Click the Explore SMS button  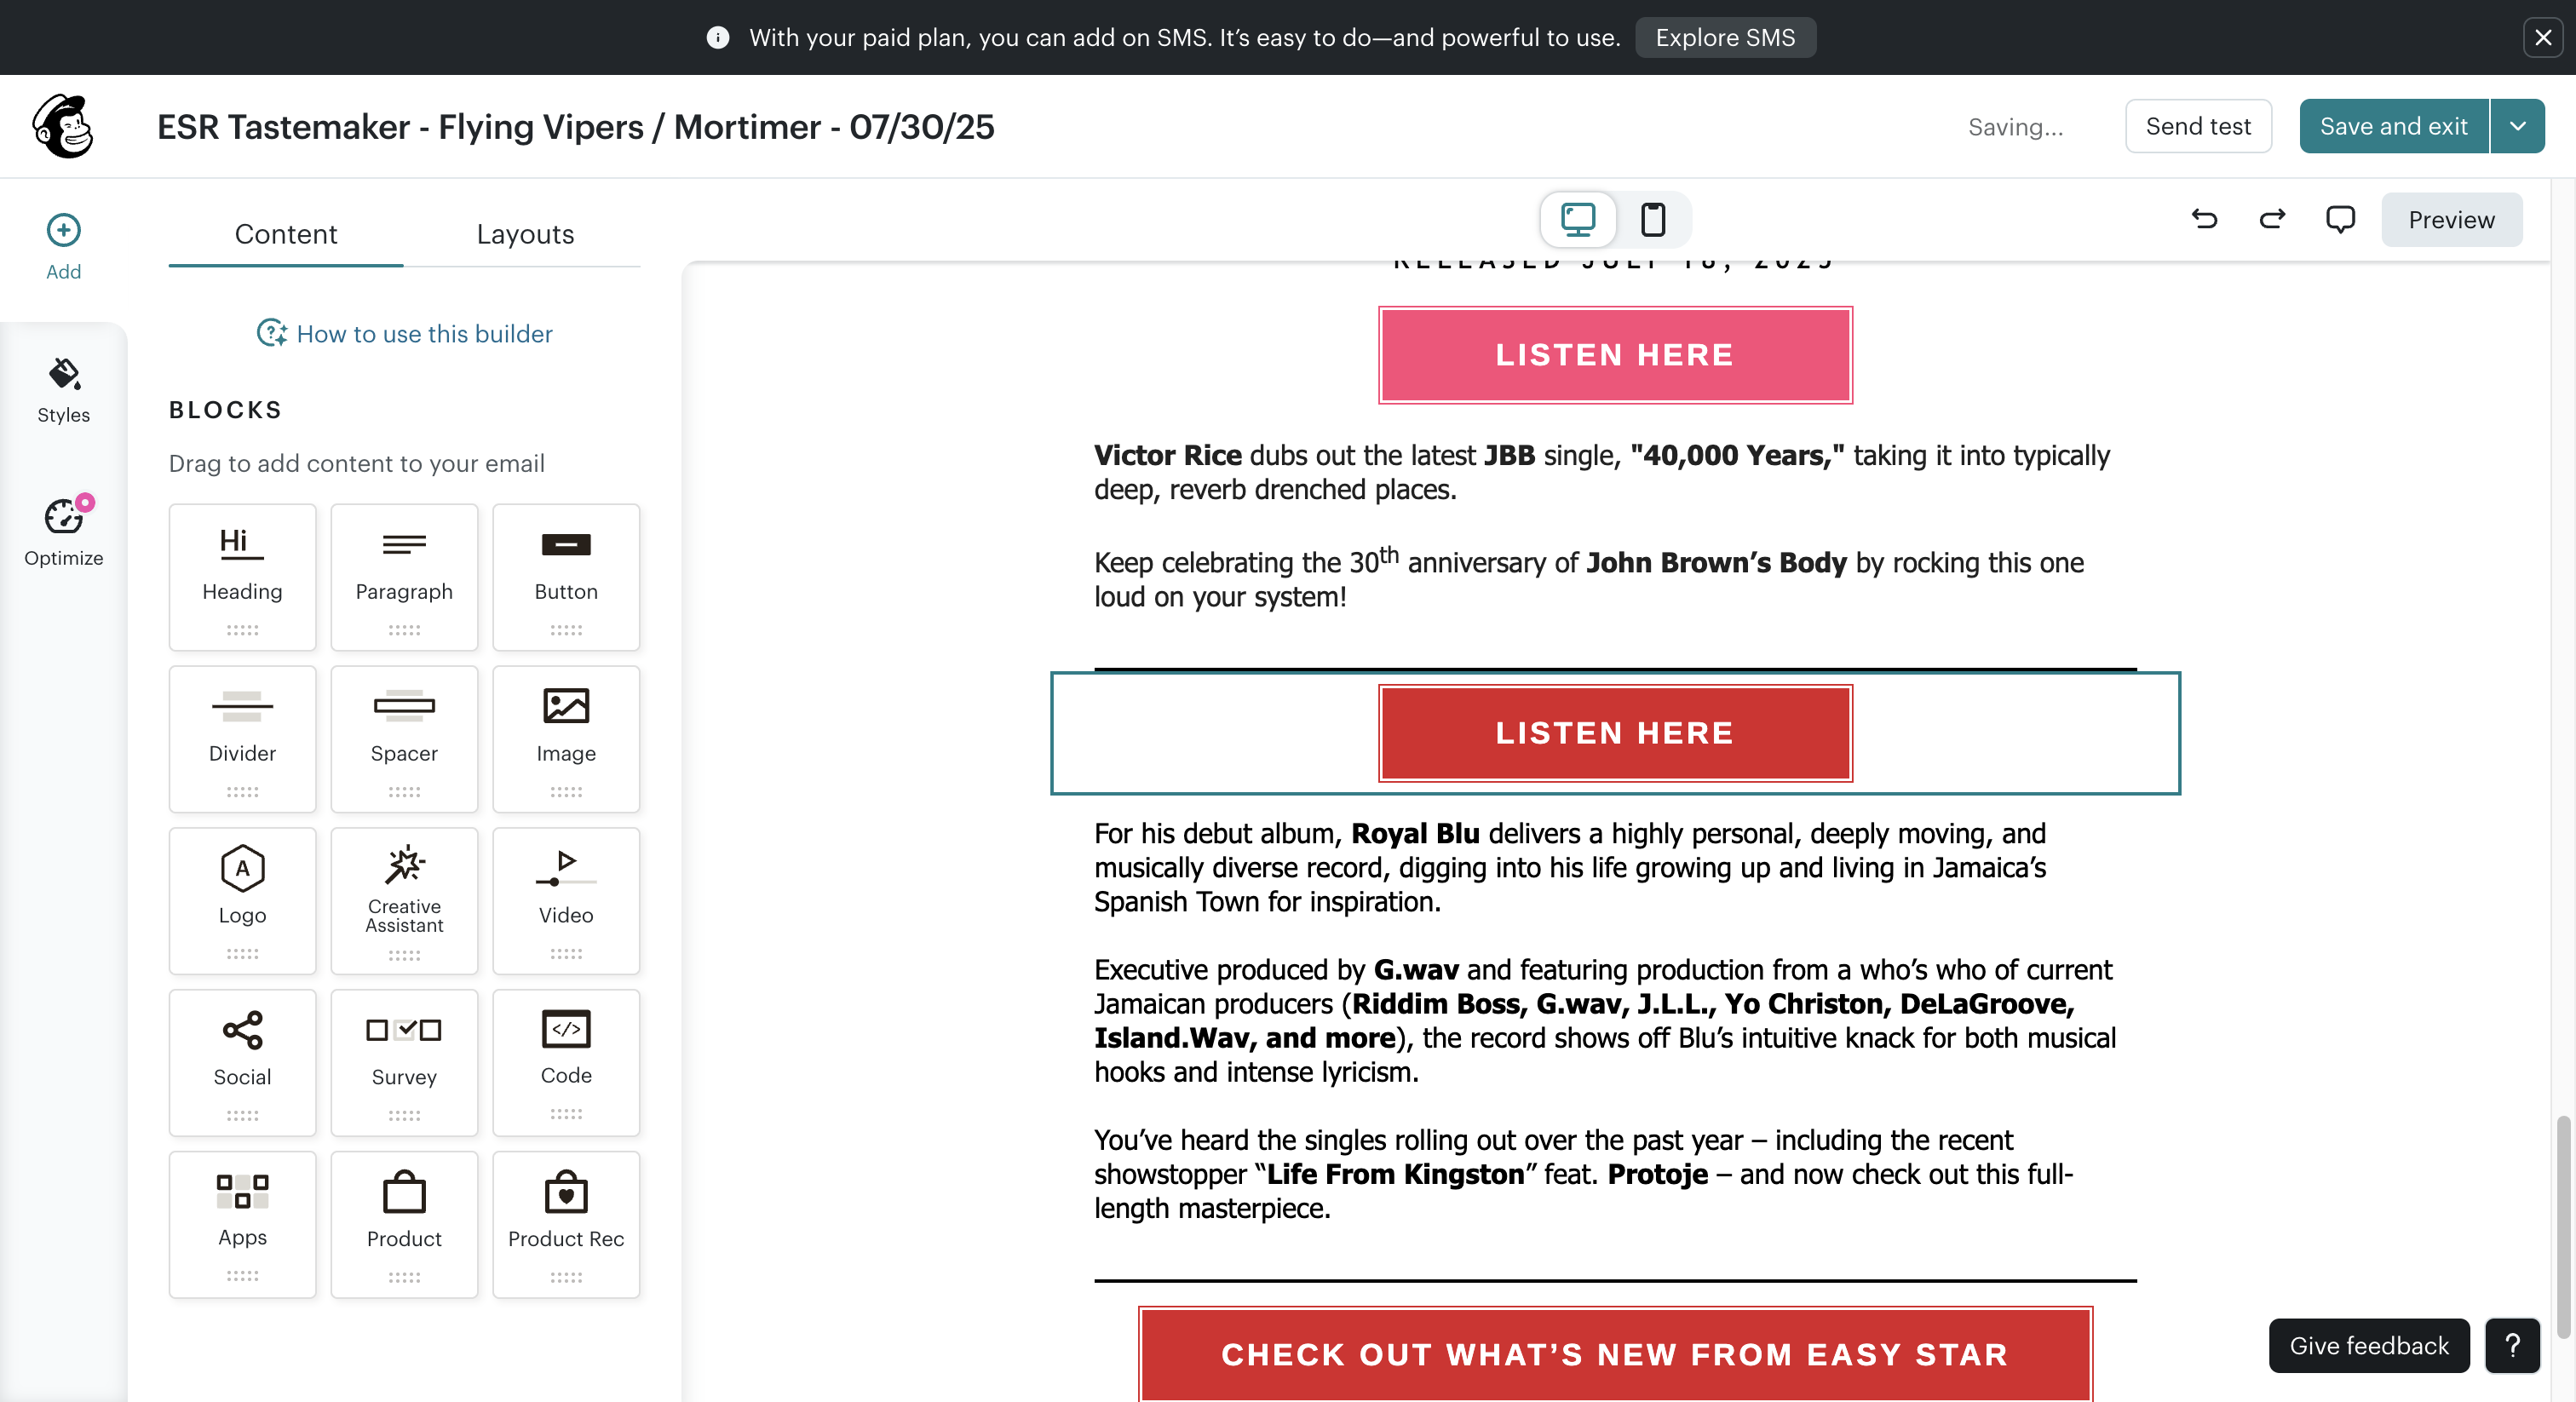point(1725,38)
